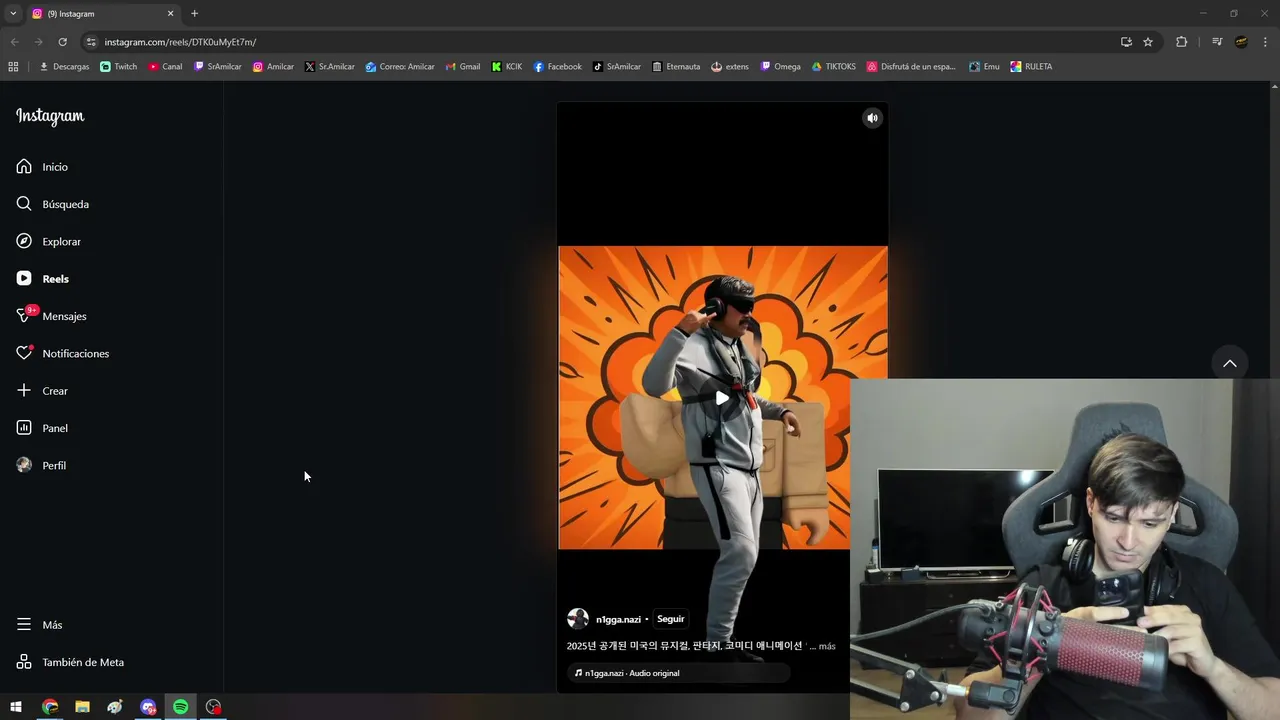1280x720 pixels.
Task: Open browser extensions puzzle icon
Action: 1181,42
